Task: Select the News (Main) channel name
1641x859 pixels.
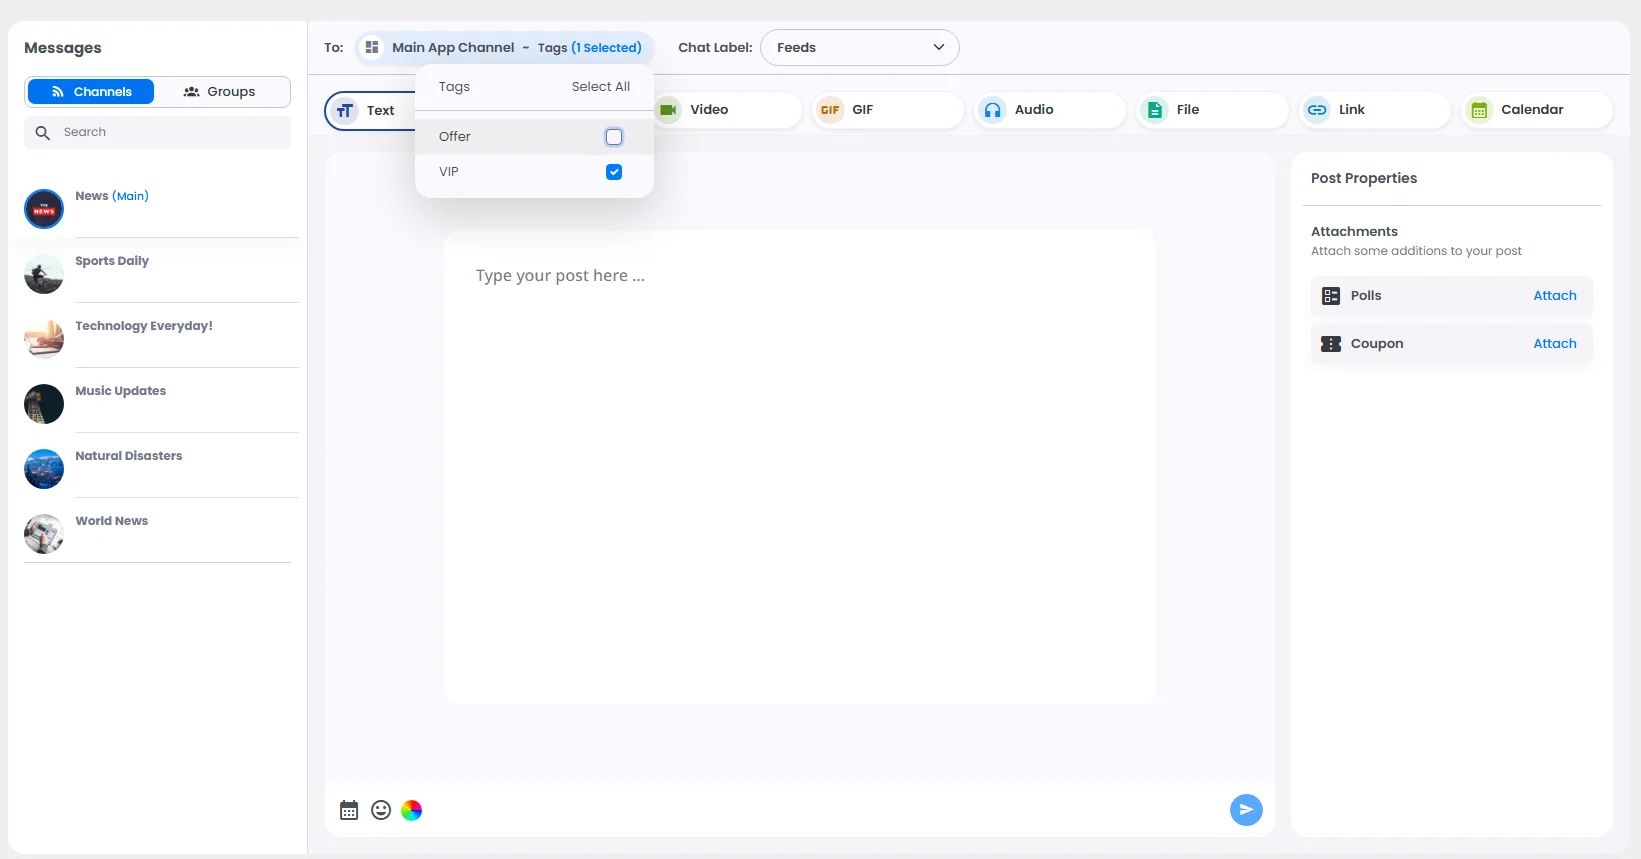Action: 112,196
